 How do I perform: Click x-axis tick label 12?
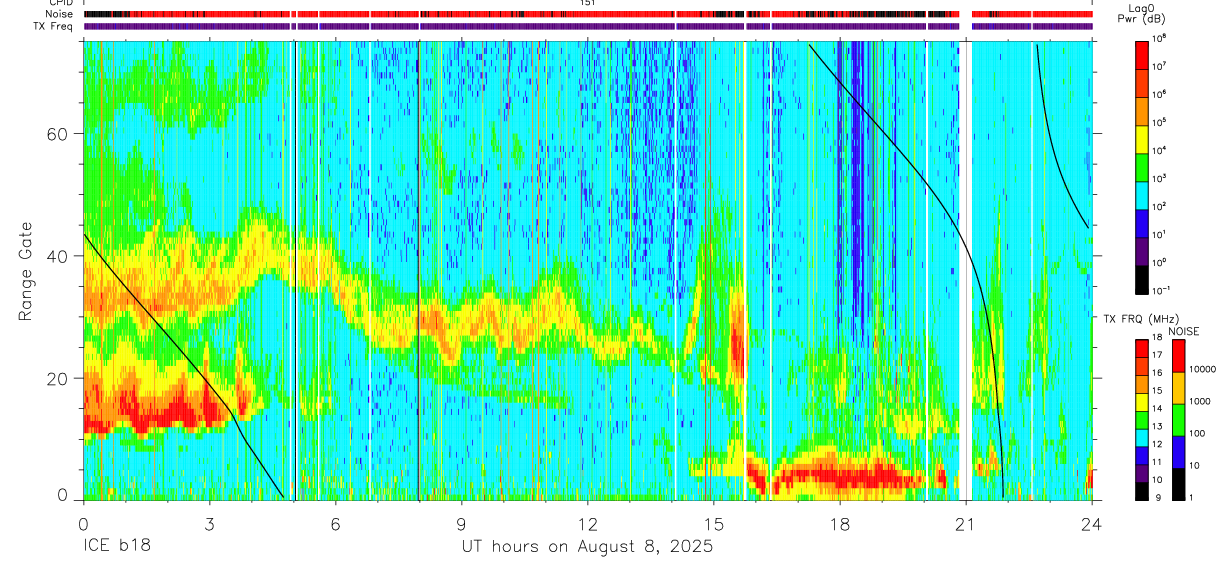pos(587,523)
